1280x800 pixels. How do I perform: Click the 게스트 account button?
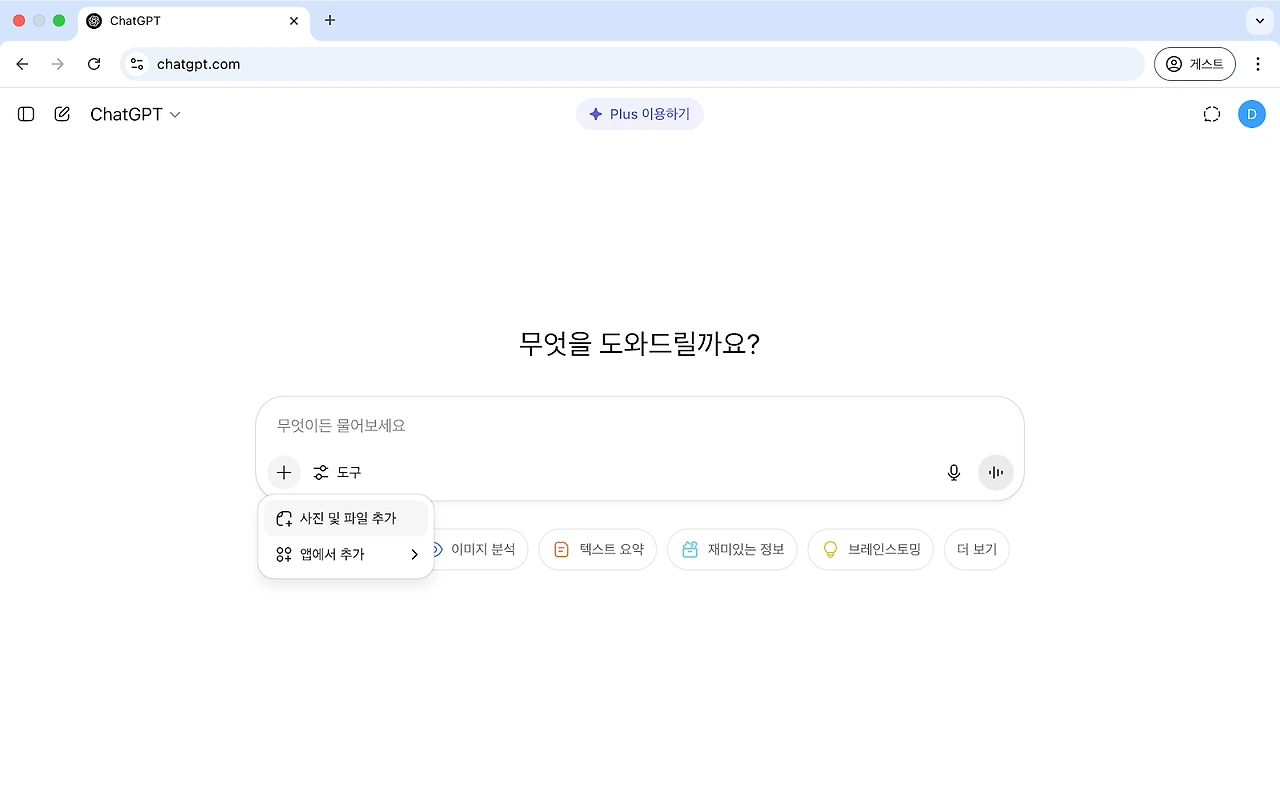(1195, 63)
